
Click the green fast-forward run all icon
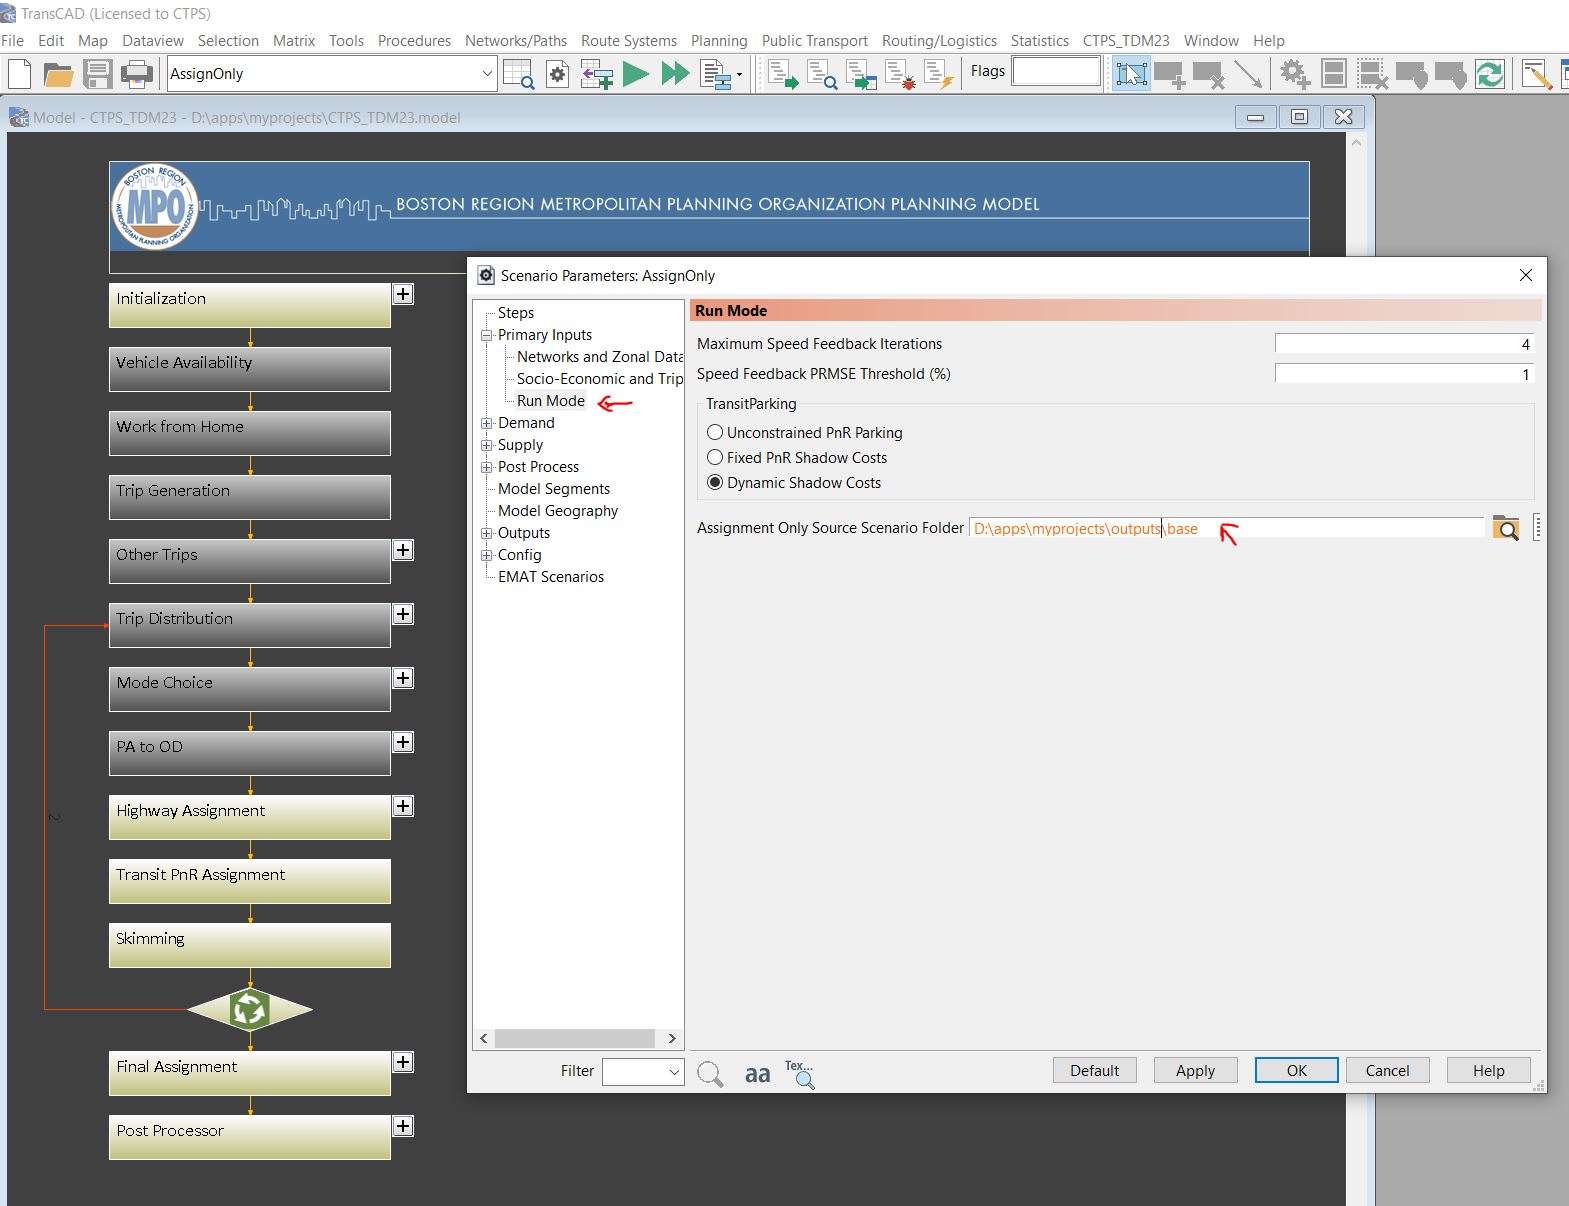coord(676,74)
